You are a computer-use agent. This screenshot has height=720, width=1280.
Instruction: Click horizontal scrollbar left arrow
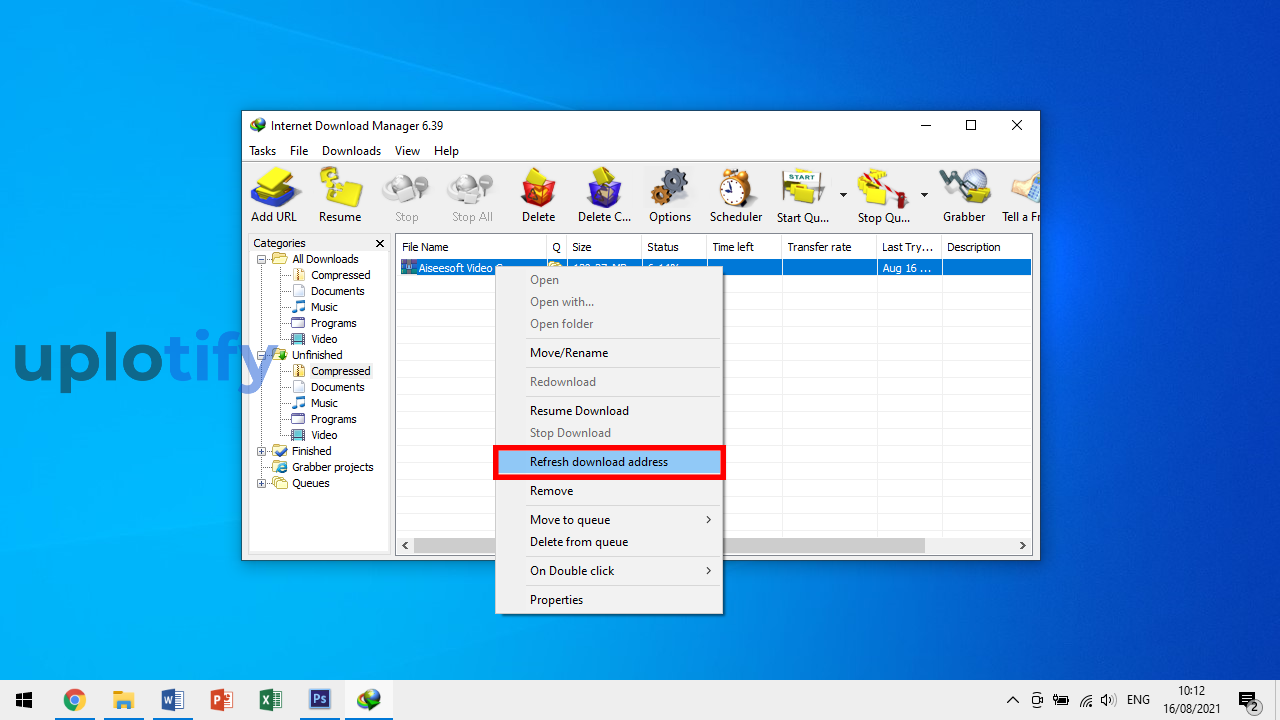click(x=405, y=546)
